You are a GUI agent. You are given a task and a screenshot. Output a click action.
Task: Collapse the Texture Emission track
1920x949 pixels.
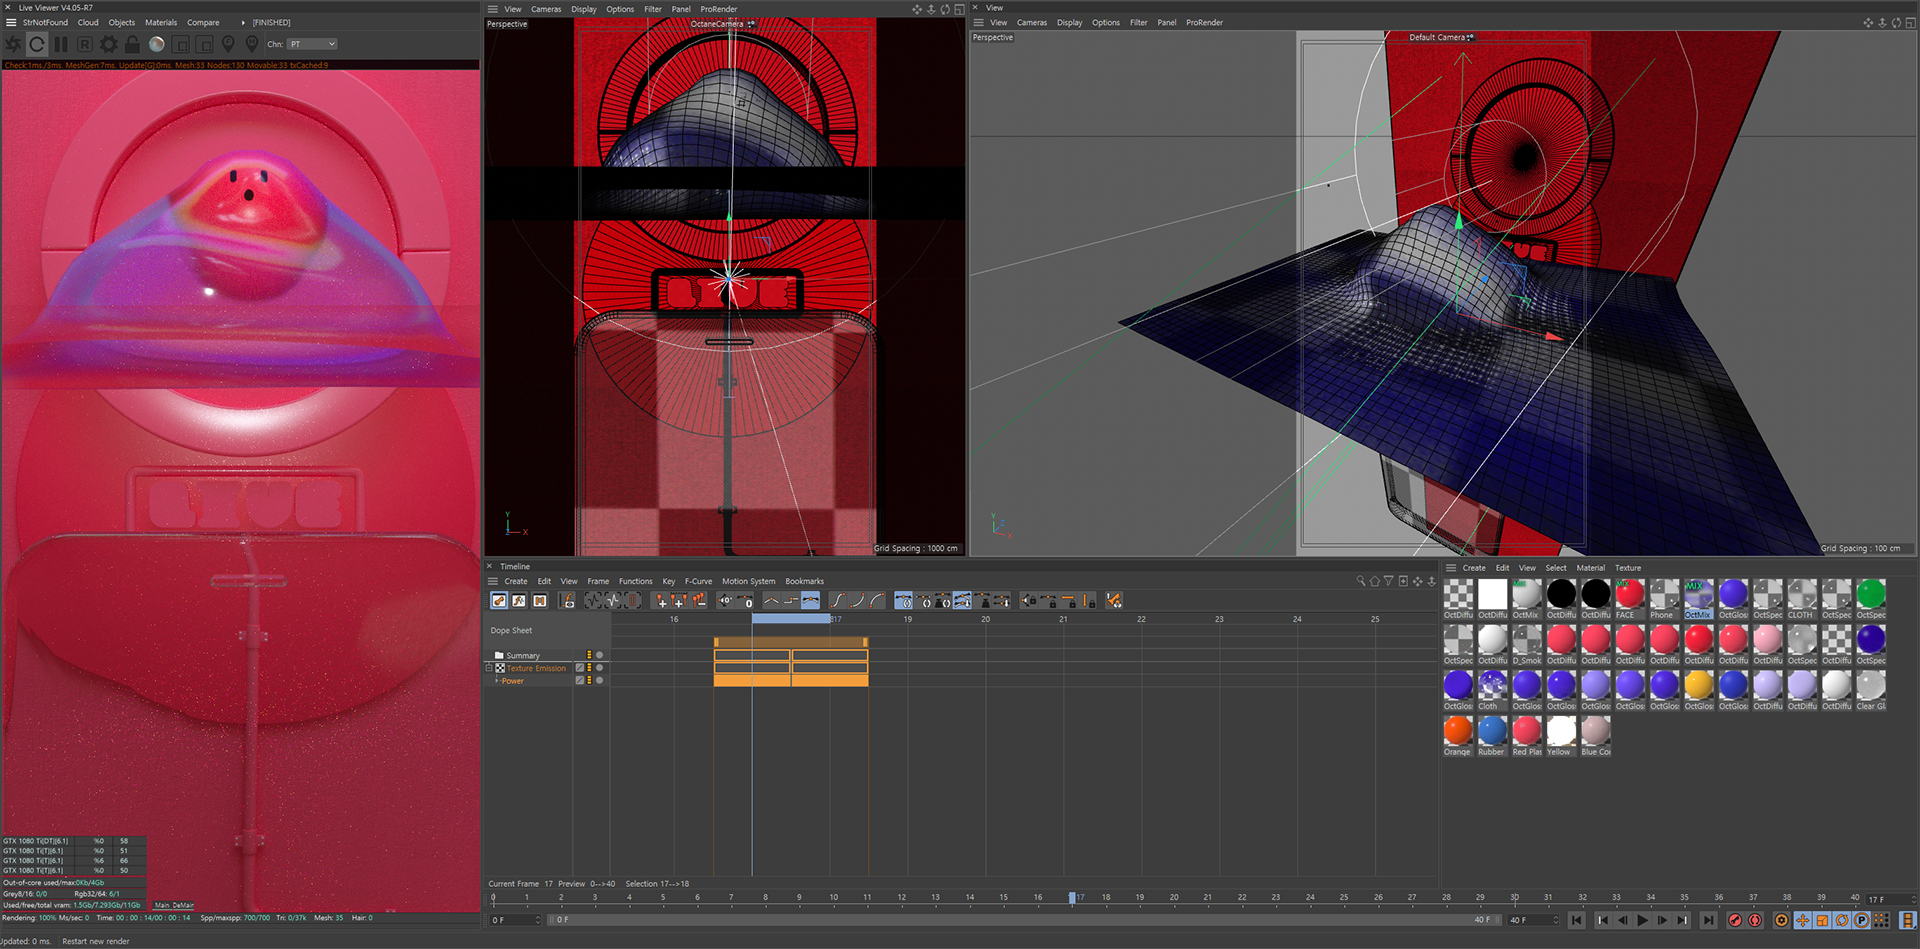(489, 668)
